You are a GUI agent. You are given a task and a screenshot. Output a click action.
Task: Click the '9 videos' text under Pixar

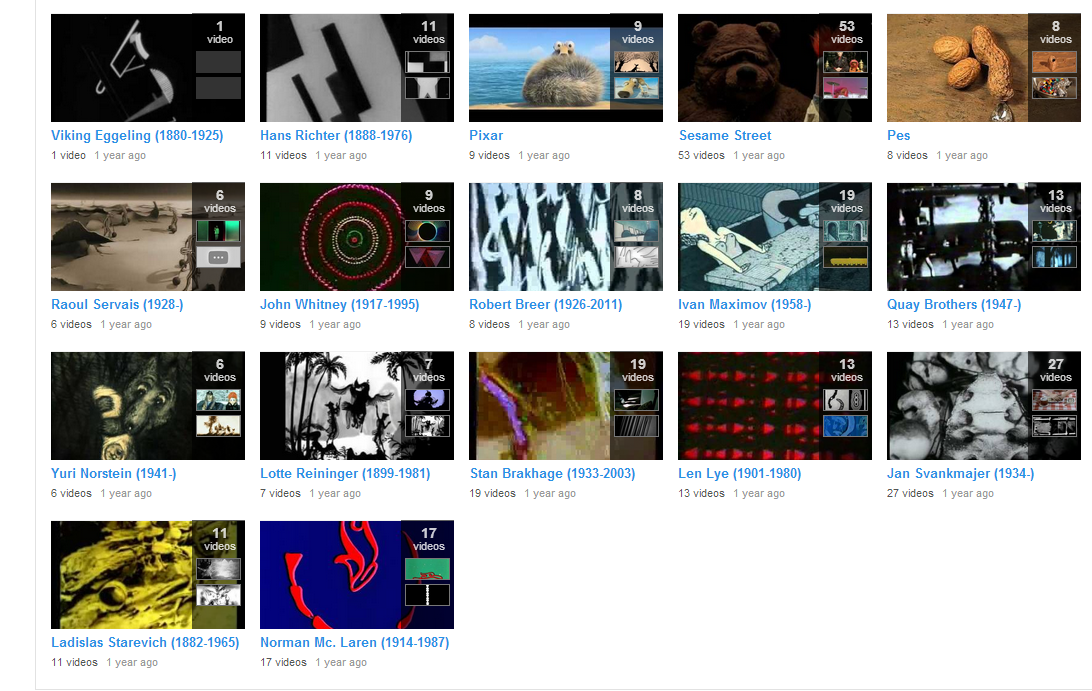(x=490, y=155)
